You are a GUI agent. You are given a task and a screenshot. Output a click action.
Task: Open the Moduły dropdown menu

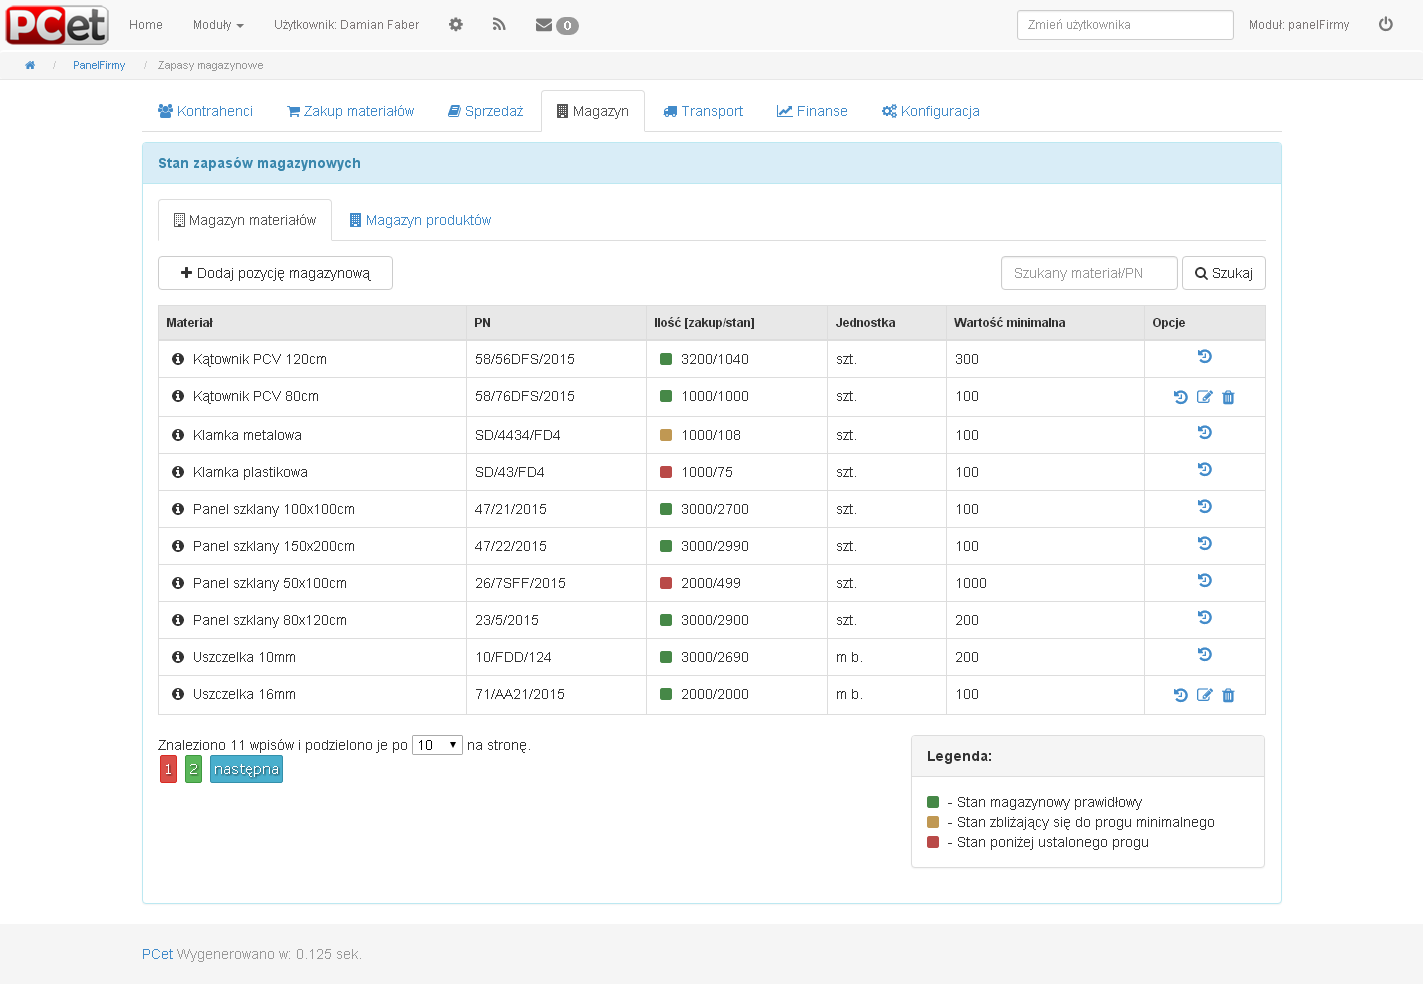pos(218,25)
